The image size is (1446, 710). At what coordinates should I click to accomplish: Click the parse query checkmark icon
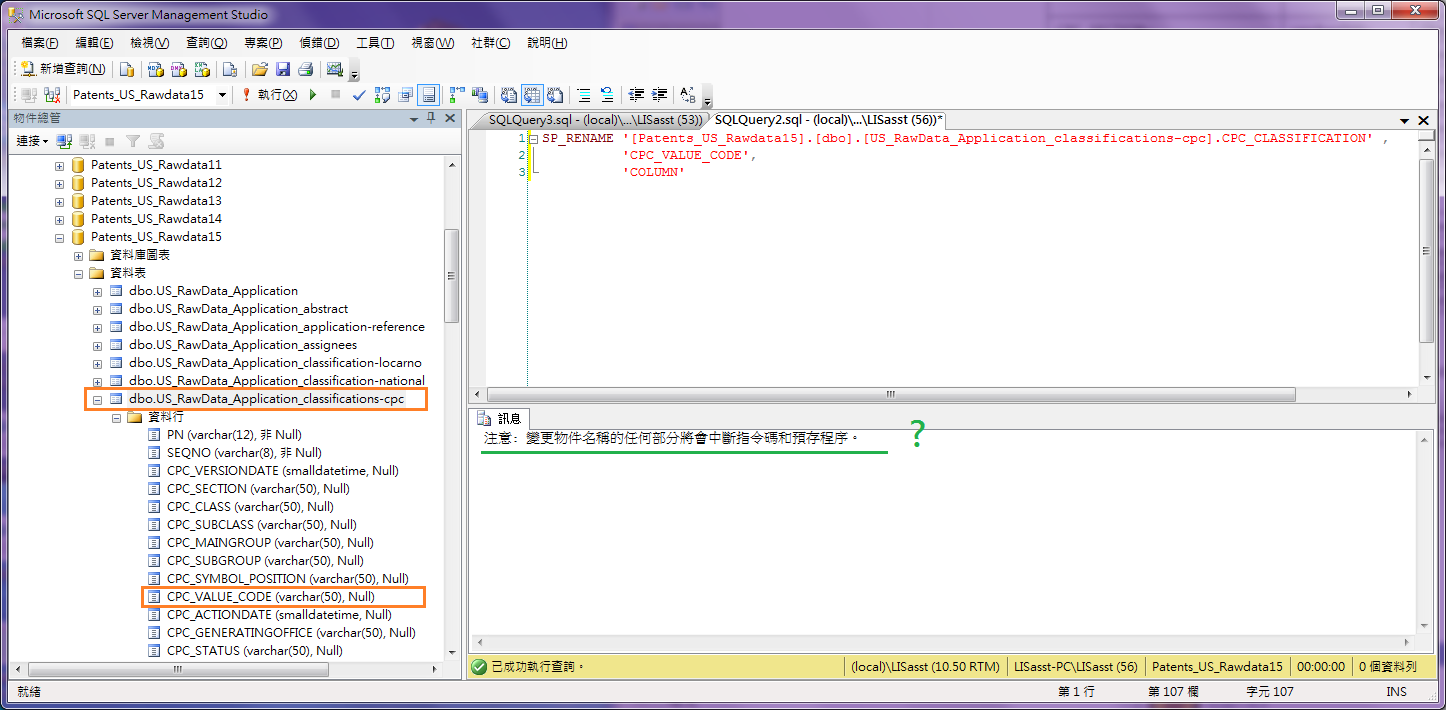point(359,94)
